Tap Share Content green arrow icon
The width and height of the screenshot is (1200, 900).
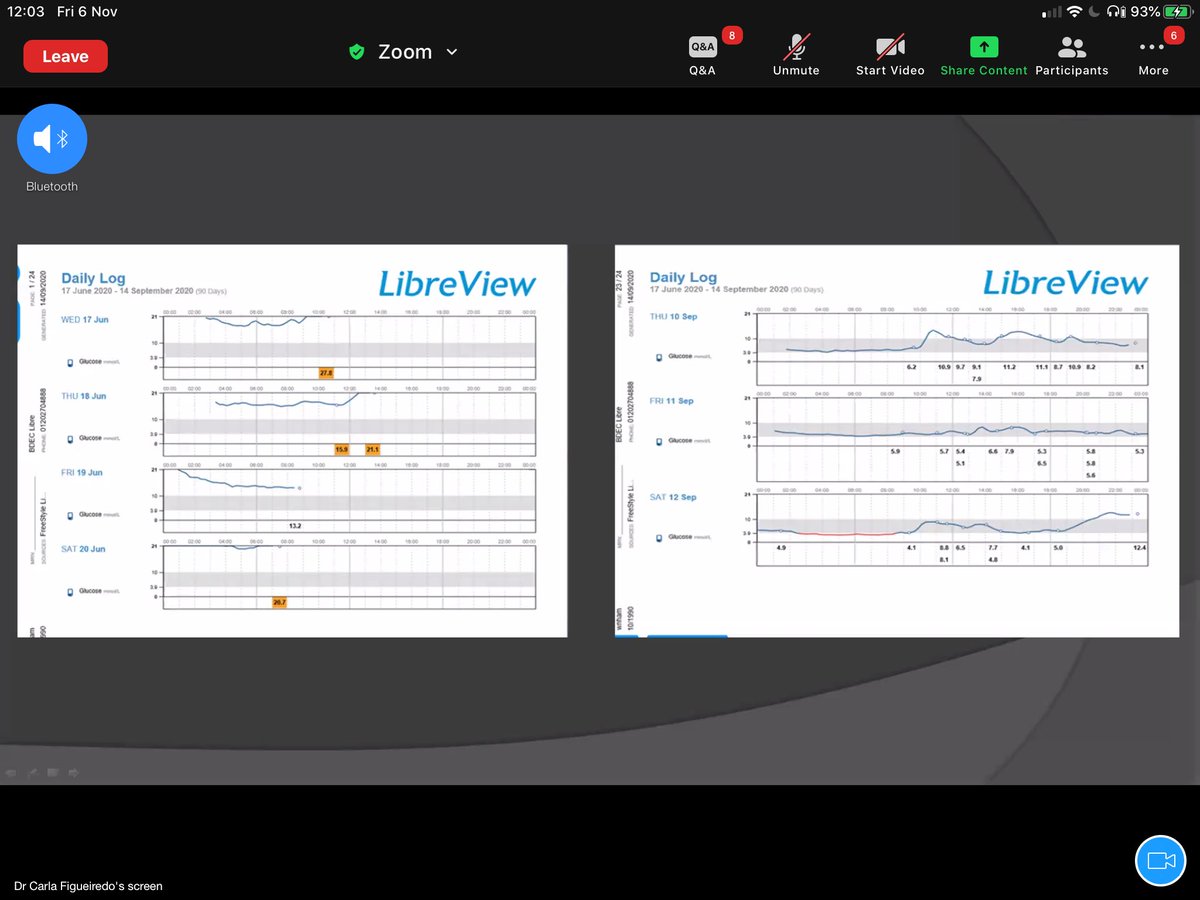tap(984, 47)
